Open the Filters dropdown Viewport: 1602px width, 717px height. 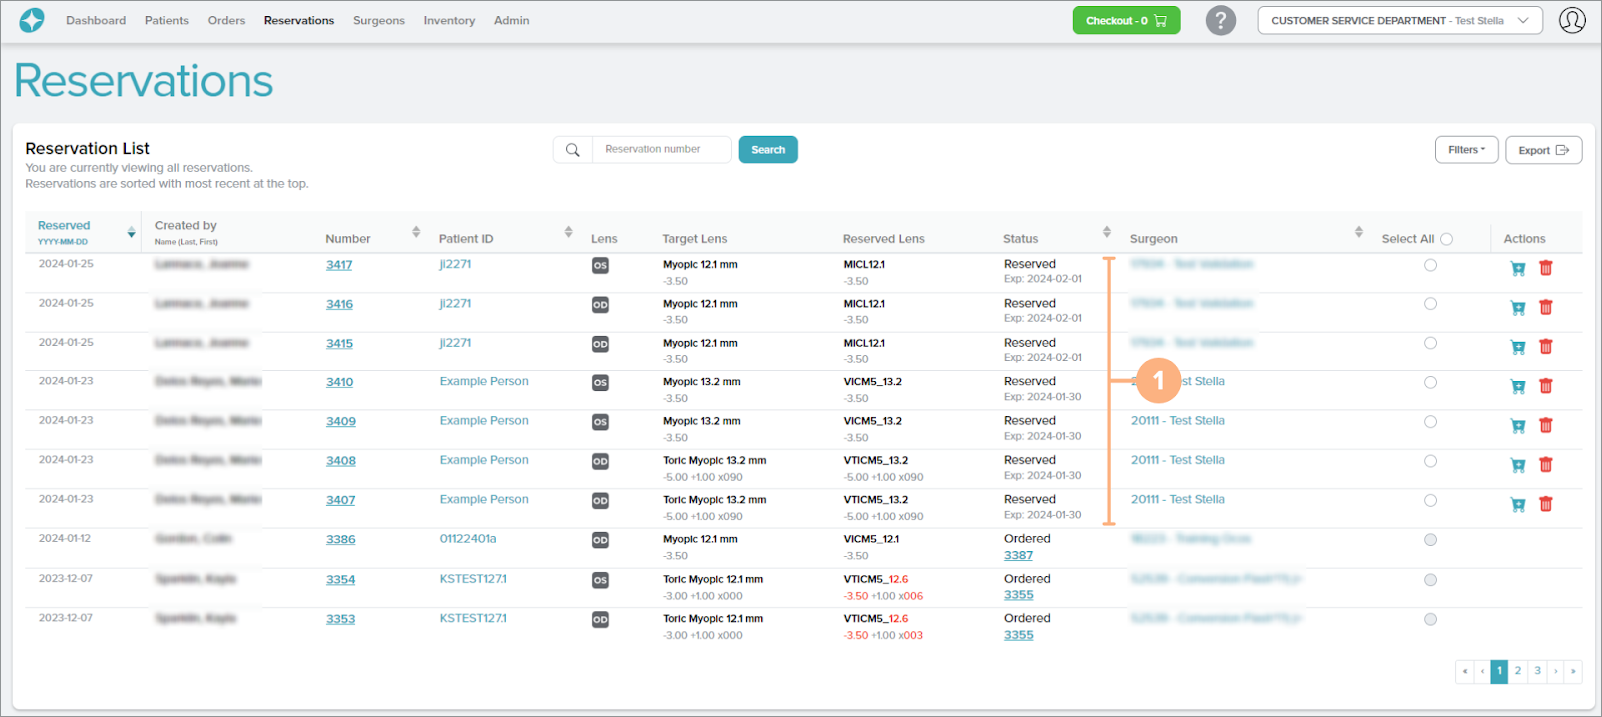click(x=1466, y=150)
